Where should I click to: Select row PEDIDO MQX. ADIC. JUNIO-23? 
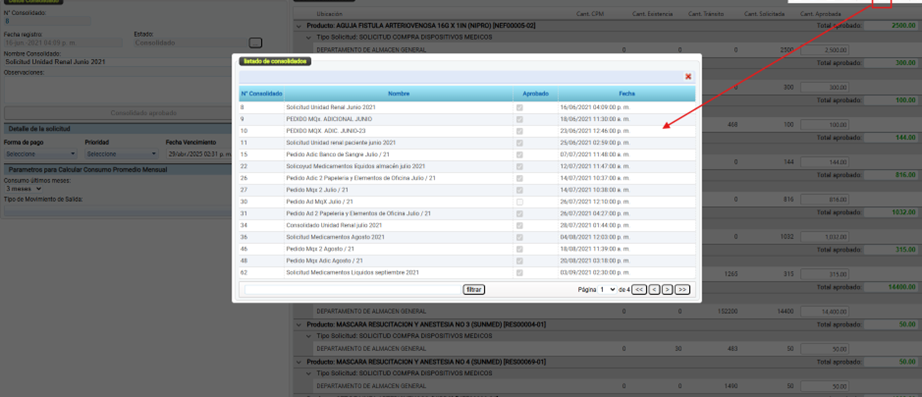(x=467, y=131)
